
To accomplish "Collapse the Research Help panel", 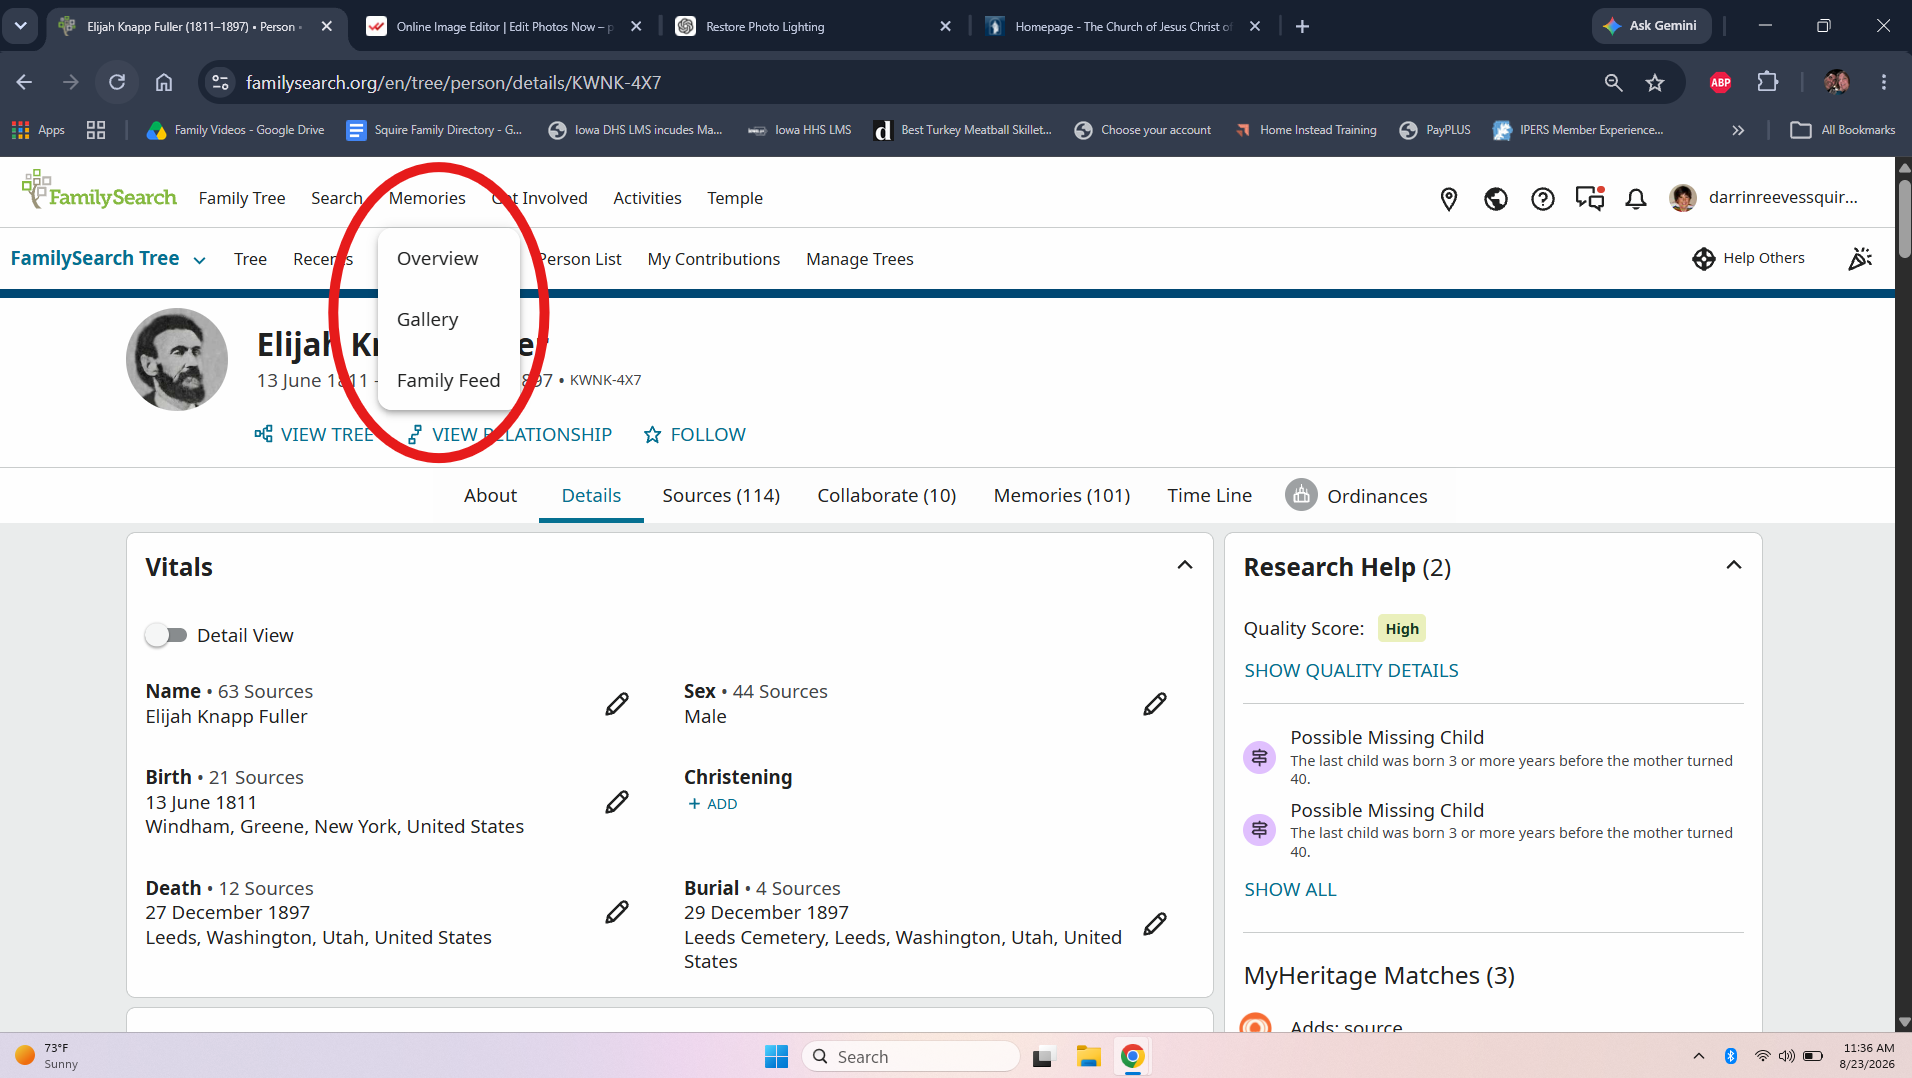I will click(1734, 565).
